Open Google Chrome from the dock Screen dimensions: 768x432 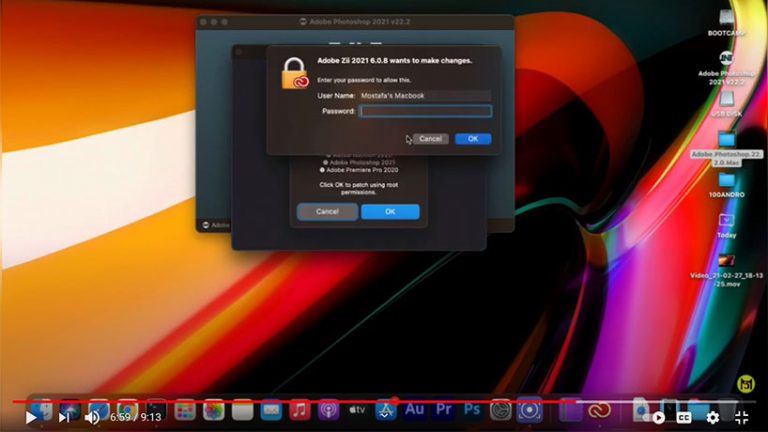click(x=127, y=410)
